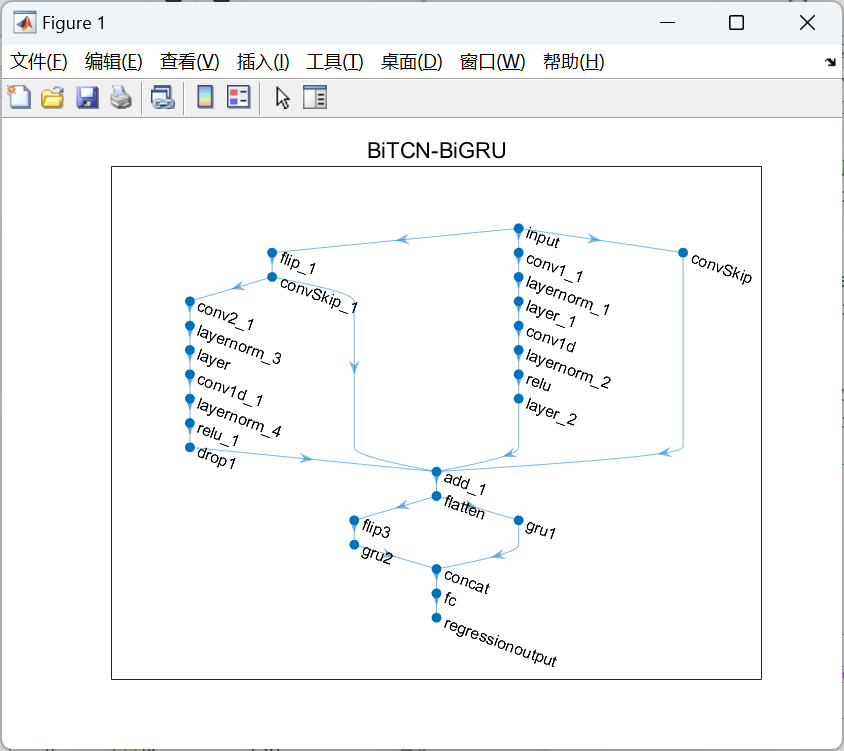Open the Property Inspector panel icon
This screenshot has width=844, height=751.
[x=315, y=97]
